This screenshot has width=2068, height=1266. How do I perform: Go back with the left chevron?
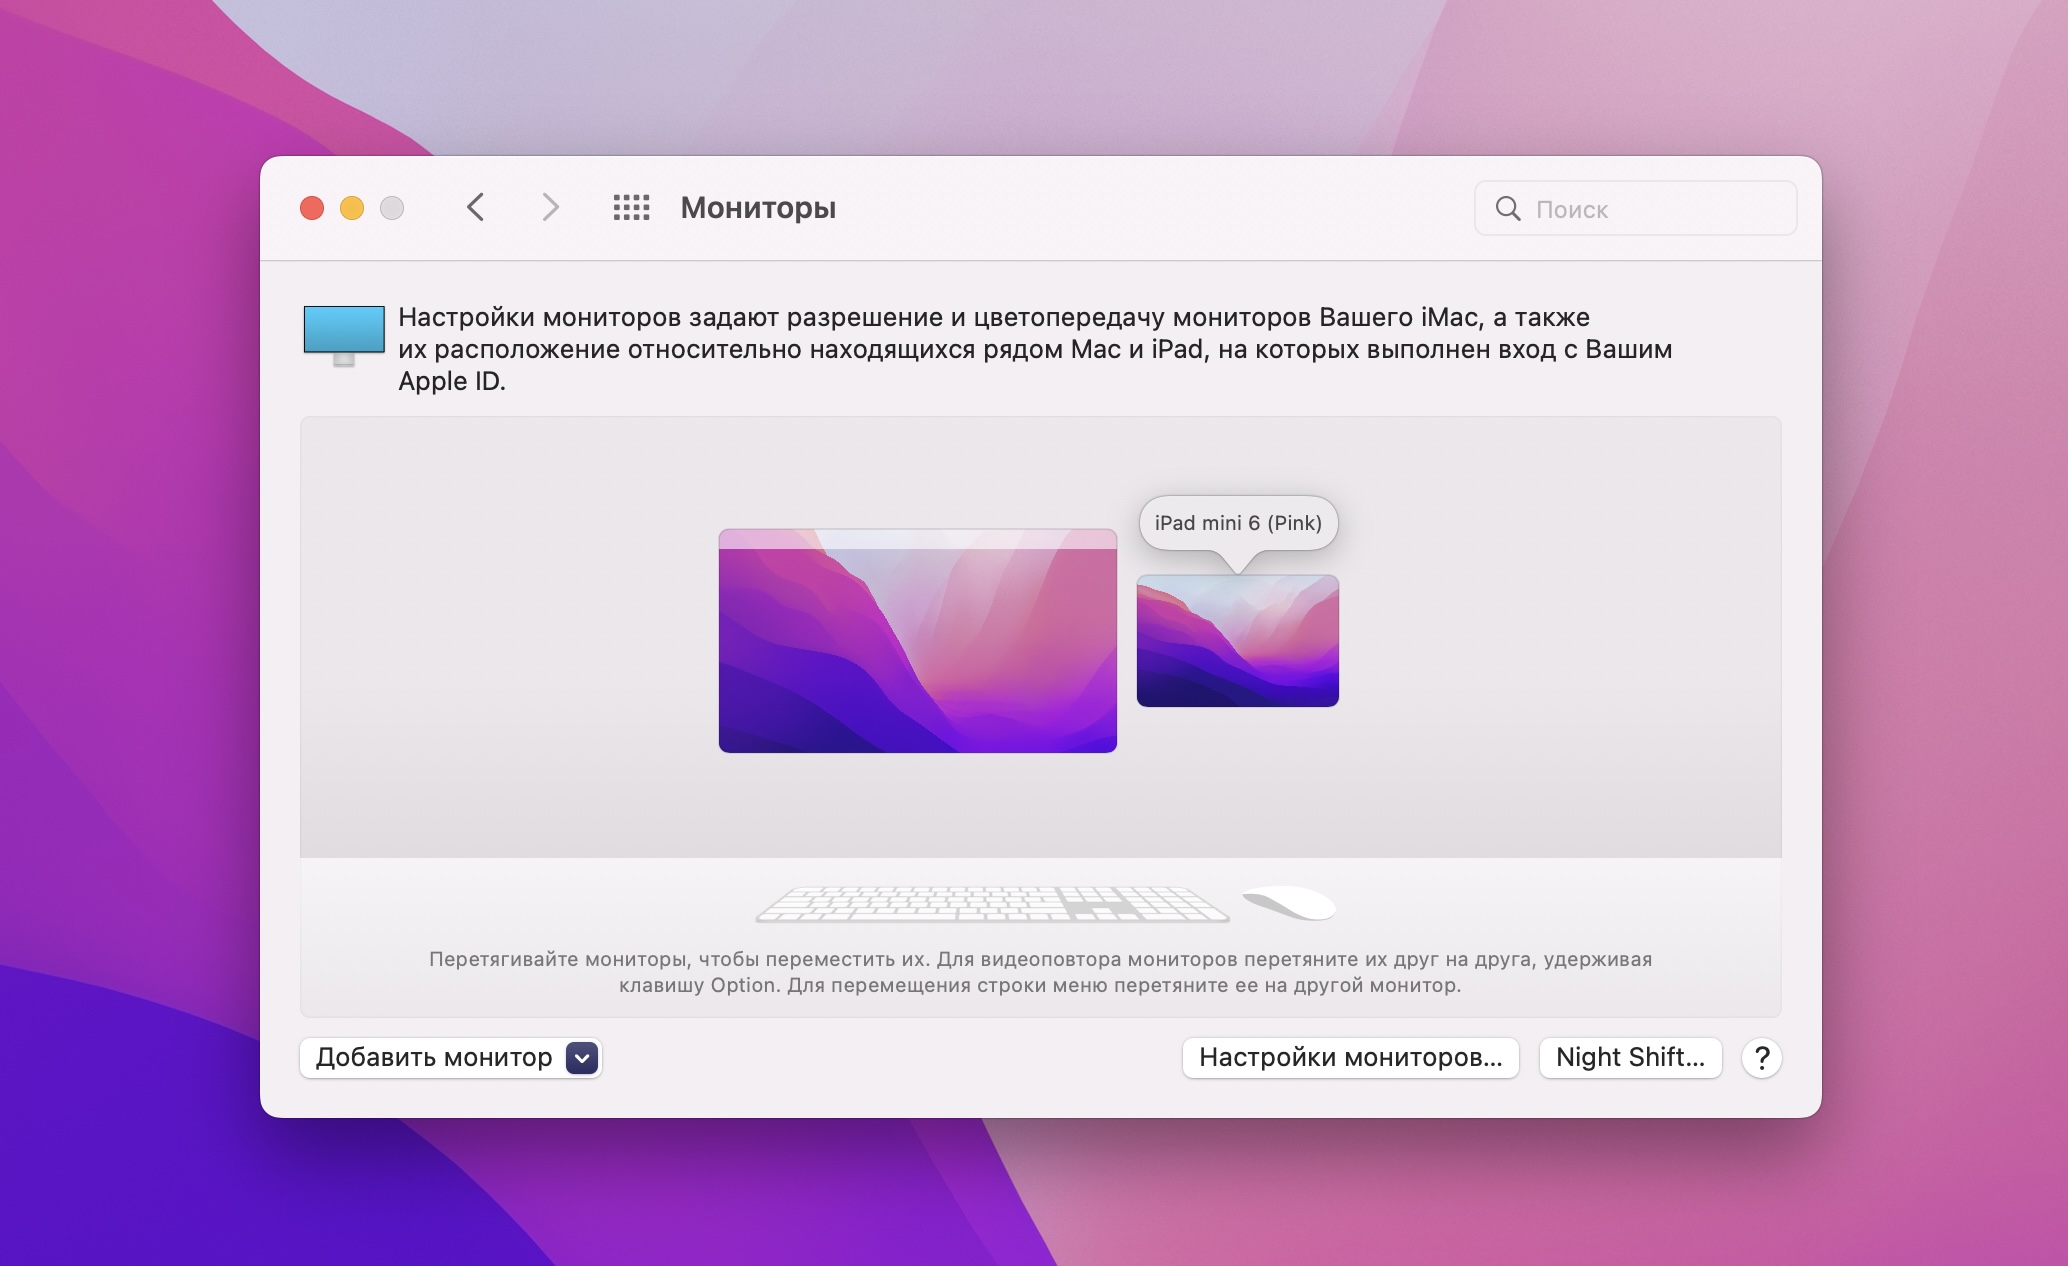476,208
